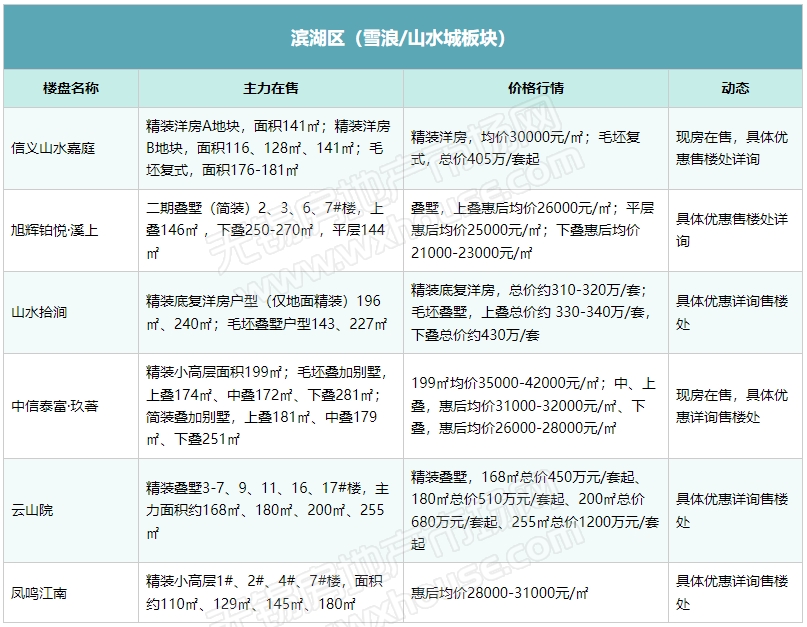807x627 pixels.
Task: Click 云山院 status cell 具体优惠详询售楼处
Action: (735, 510)
